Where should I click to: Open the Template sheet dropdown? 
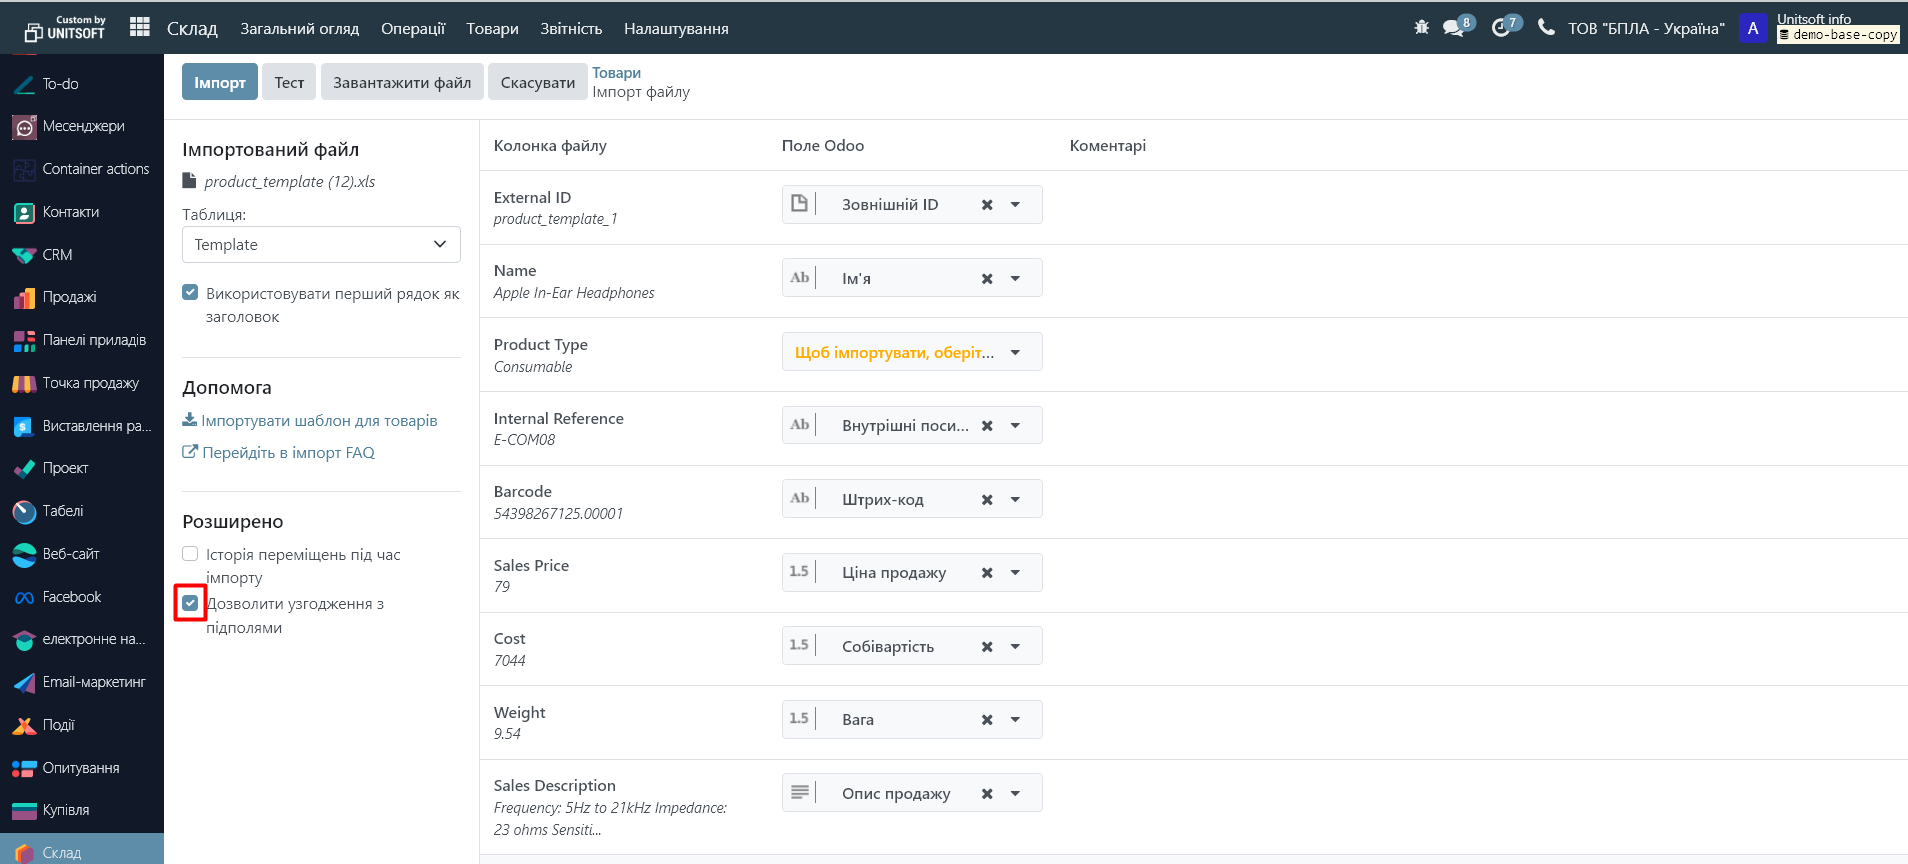coord(321,245)
